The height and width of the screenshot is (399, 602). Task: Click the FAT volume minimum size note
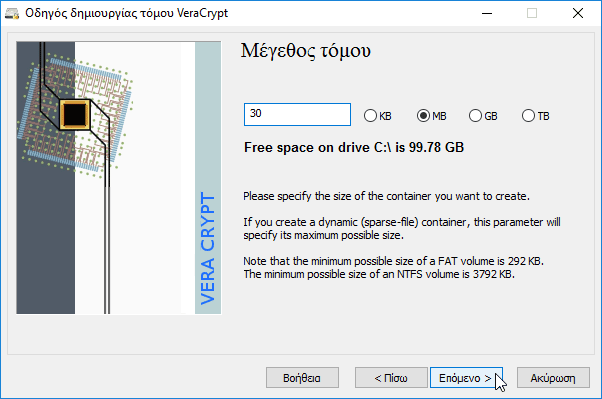[394, 261]
